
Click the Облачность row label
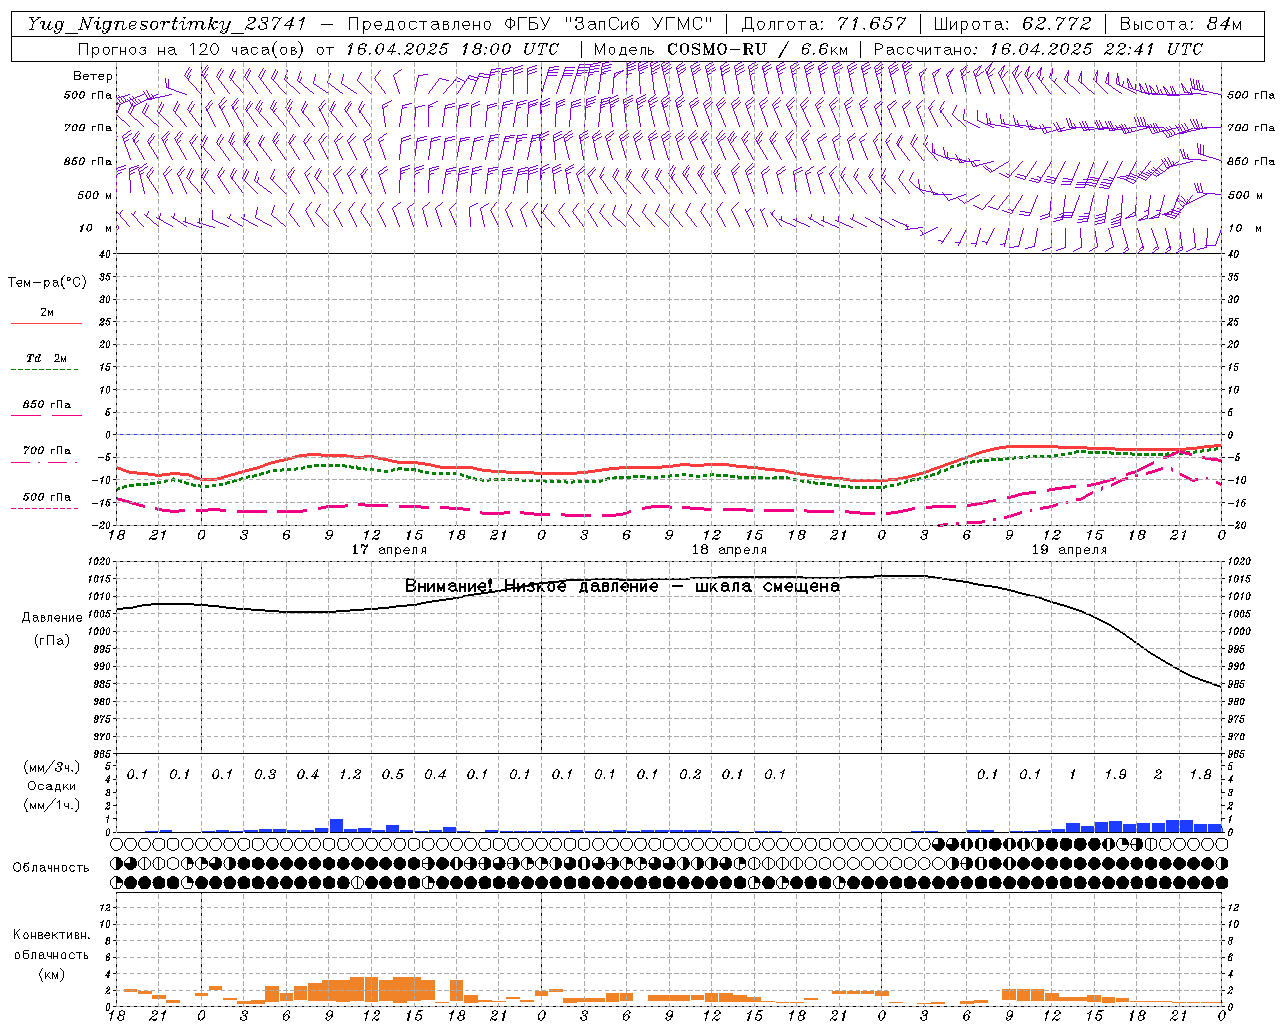[51, 868]
